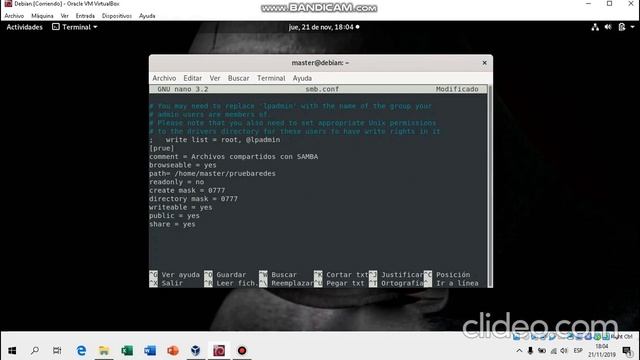The image size is (640, 360).
Task: Open the terminal window's Terminal menu
Action: [271, 78]
